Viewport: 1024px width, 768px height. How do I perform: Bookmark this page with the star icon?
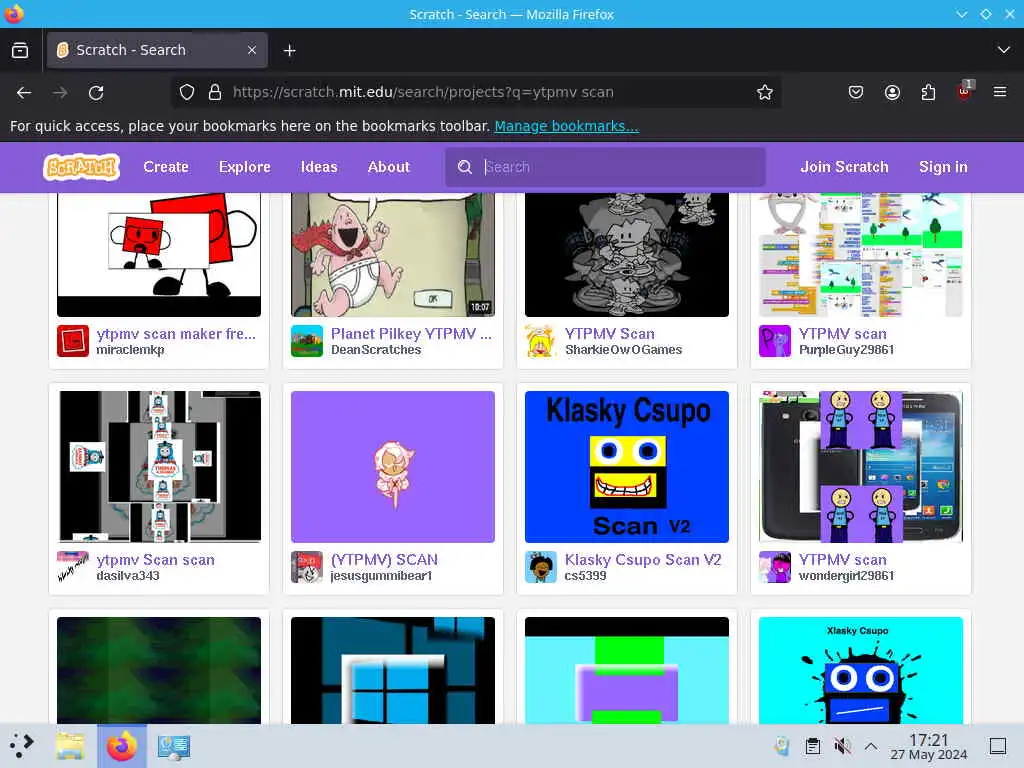pos(765,93)
